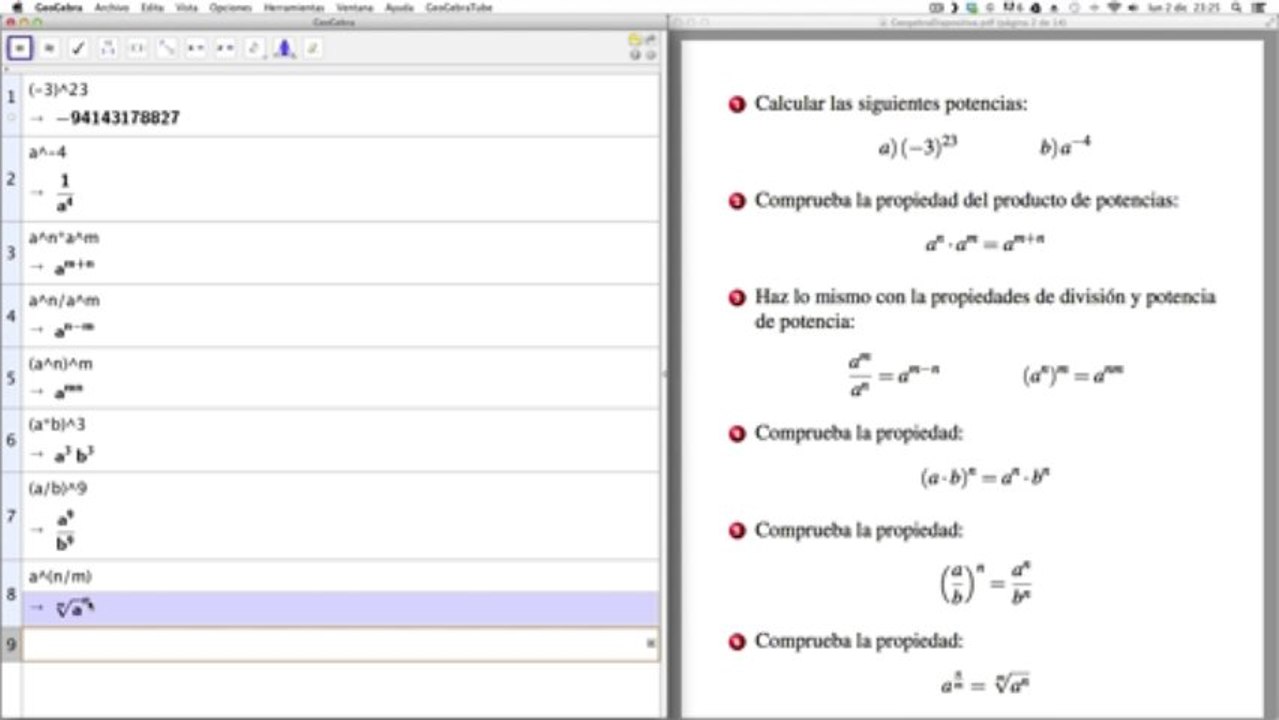The height and width of the screenshot is (720, 1279).
Task: Select row header number 5
Action: [x=12, y=378]
